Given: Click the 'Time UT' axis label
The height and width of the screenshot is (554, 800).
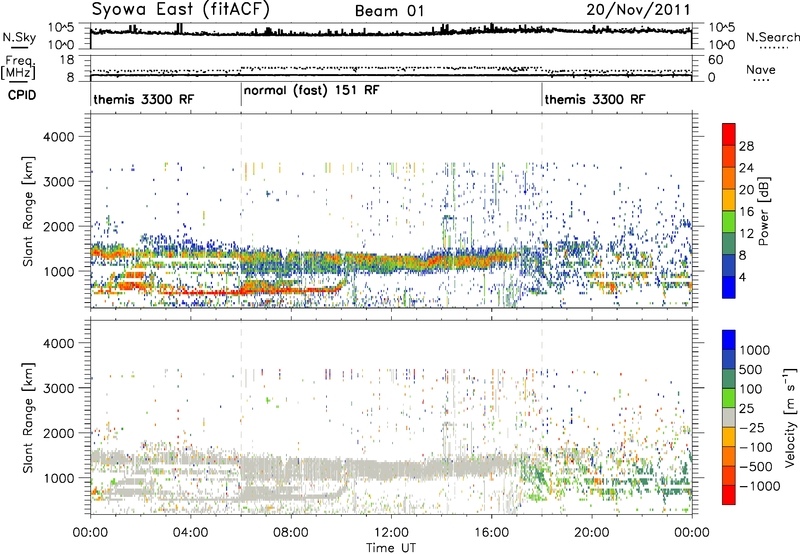Looking at the screenshot, I should (391, 548).
